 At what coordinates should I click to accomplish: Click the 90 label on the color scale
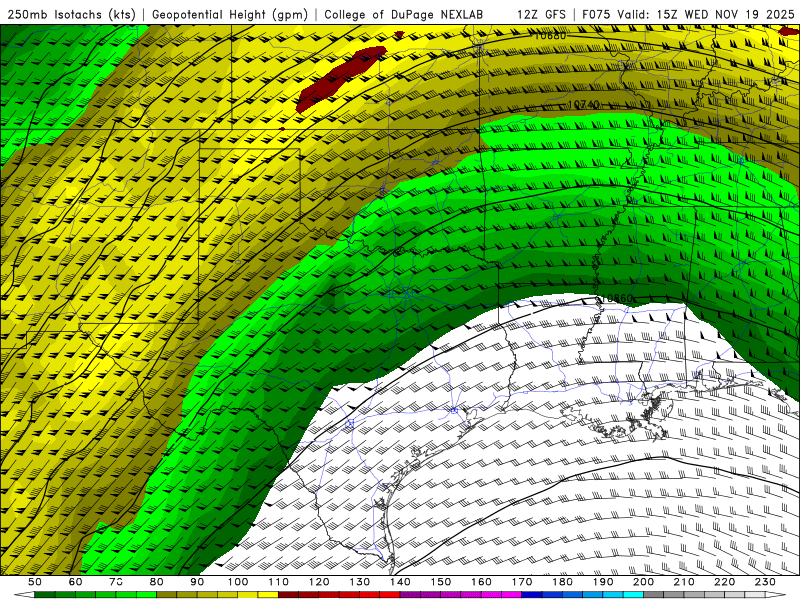[197, 582]
